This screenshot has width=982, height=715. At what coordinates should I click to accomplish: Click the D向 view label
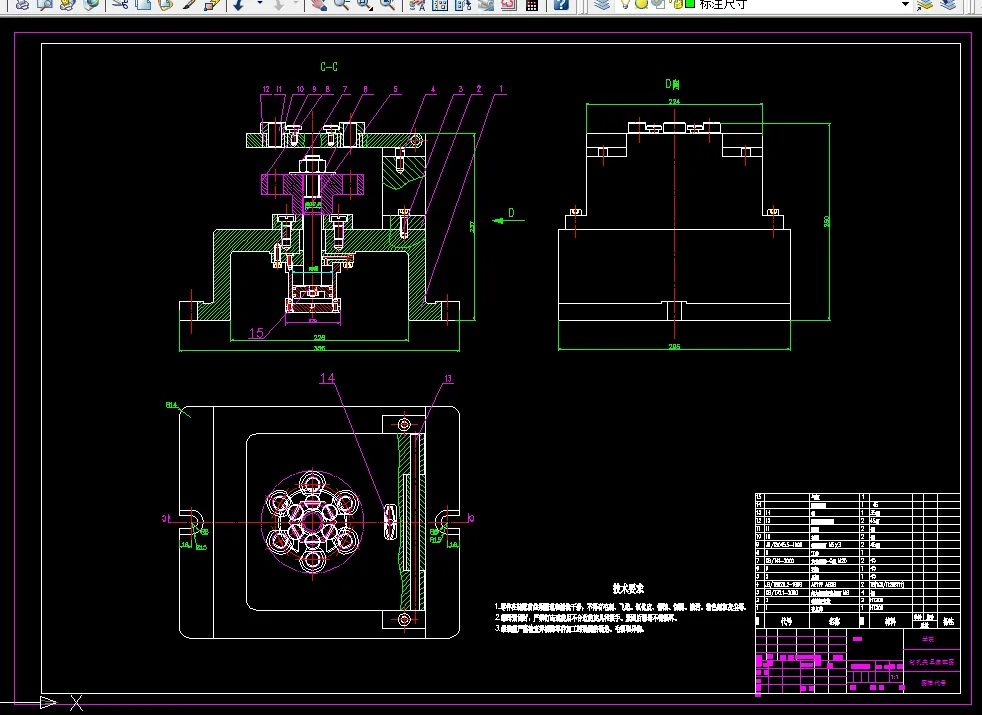point(673,84)
